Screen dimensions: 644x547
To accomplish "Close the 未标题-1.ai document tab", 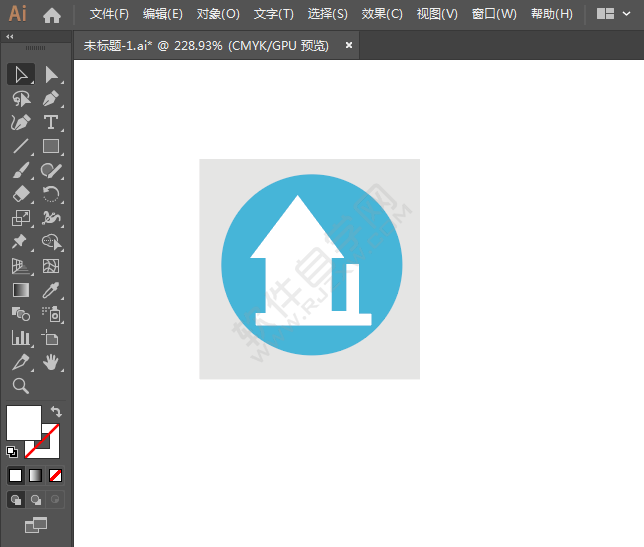I will (x=349, y=45).
